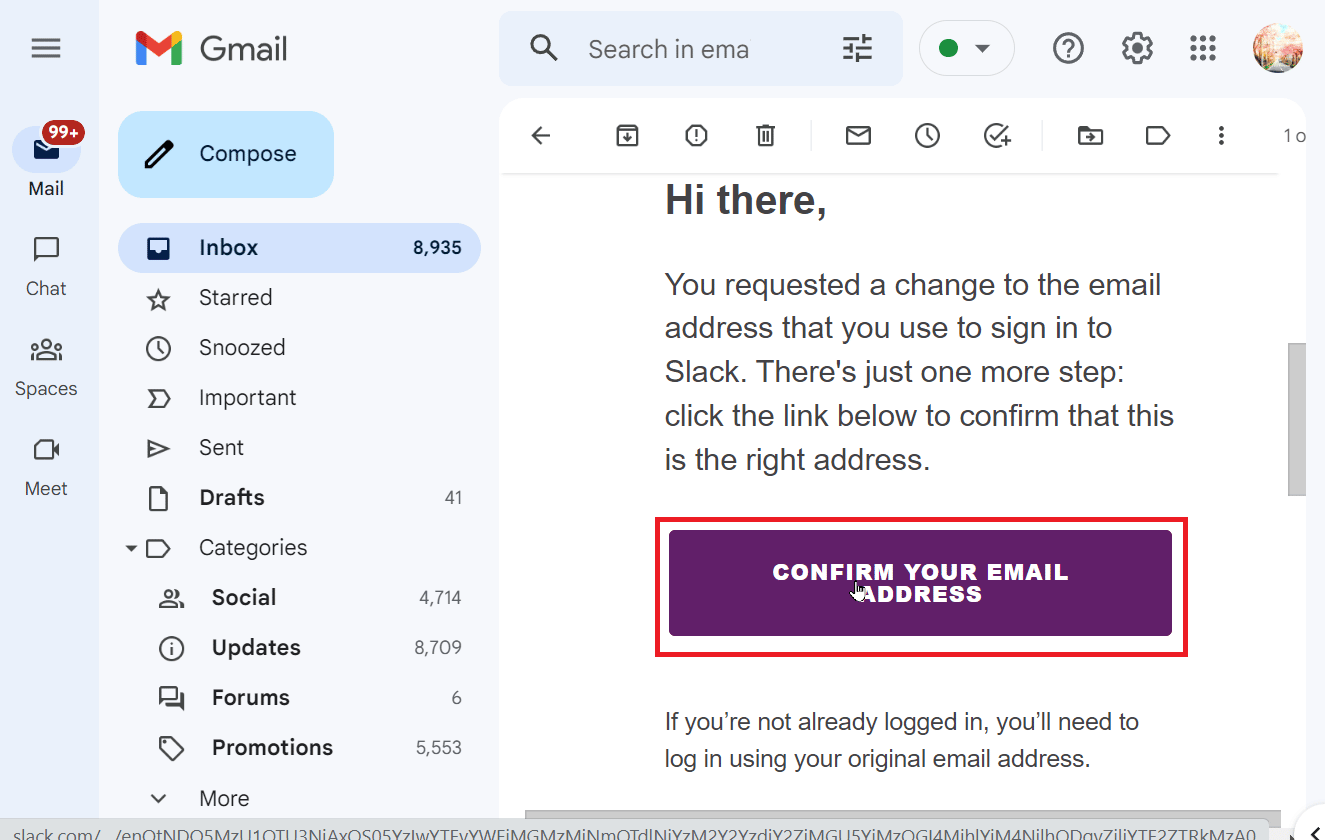The height and width of the screenshot is (840, 1325).
Task: Open Chat from the left rail
Action: coord(45,262)
